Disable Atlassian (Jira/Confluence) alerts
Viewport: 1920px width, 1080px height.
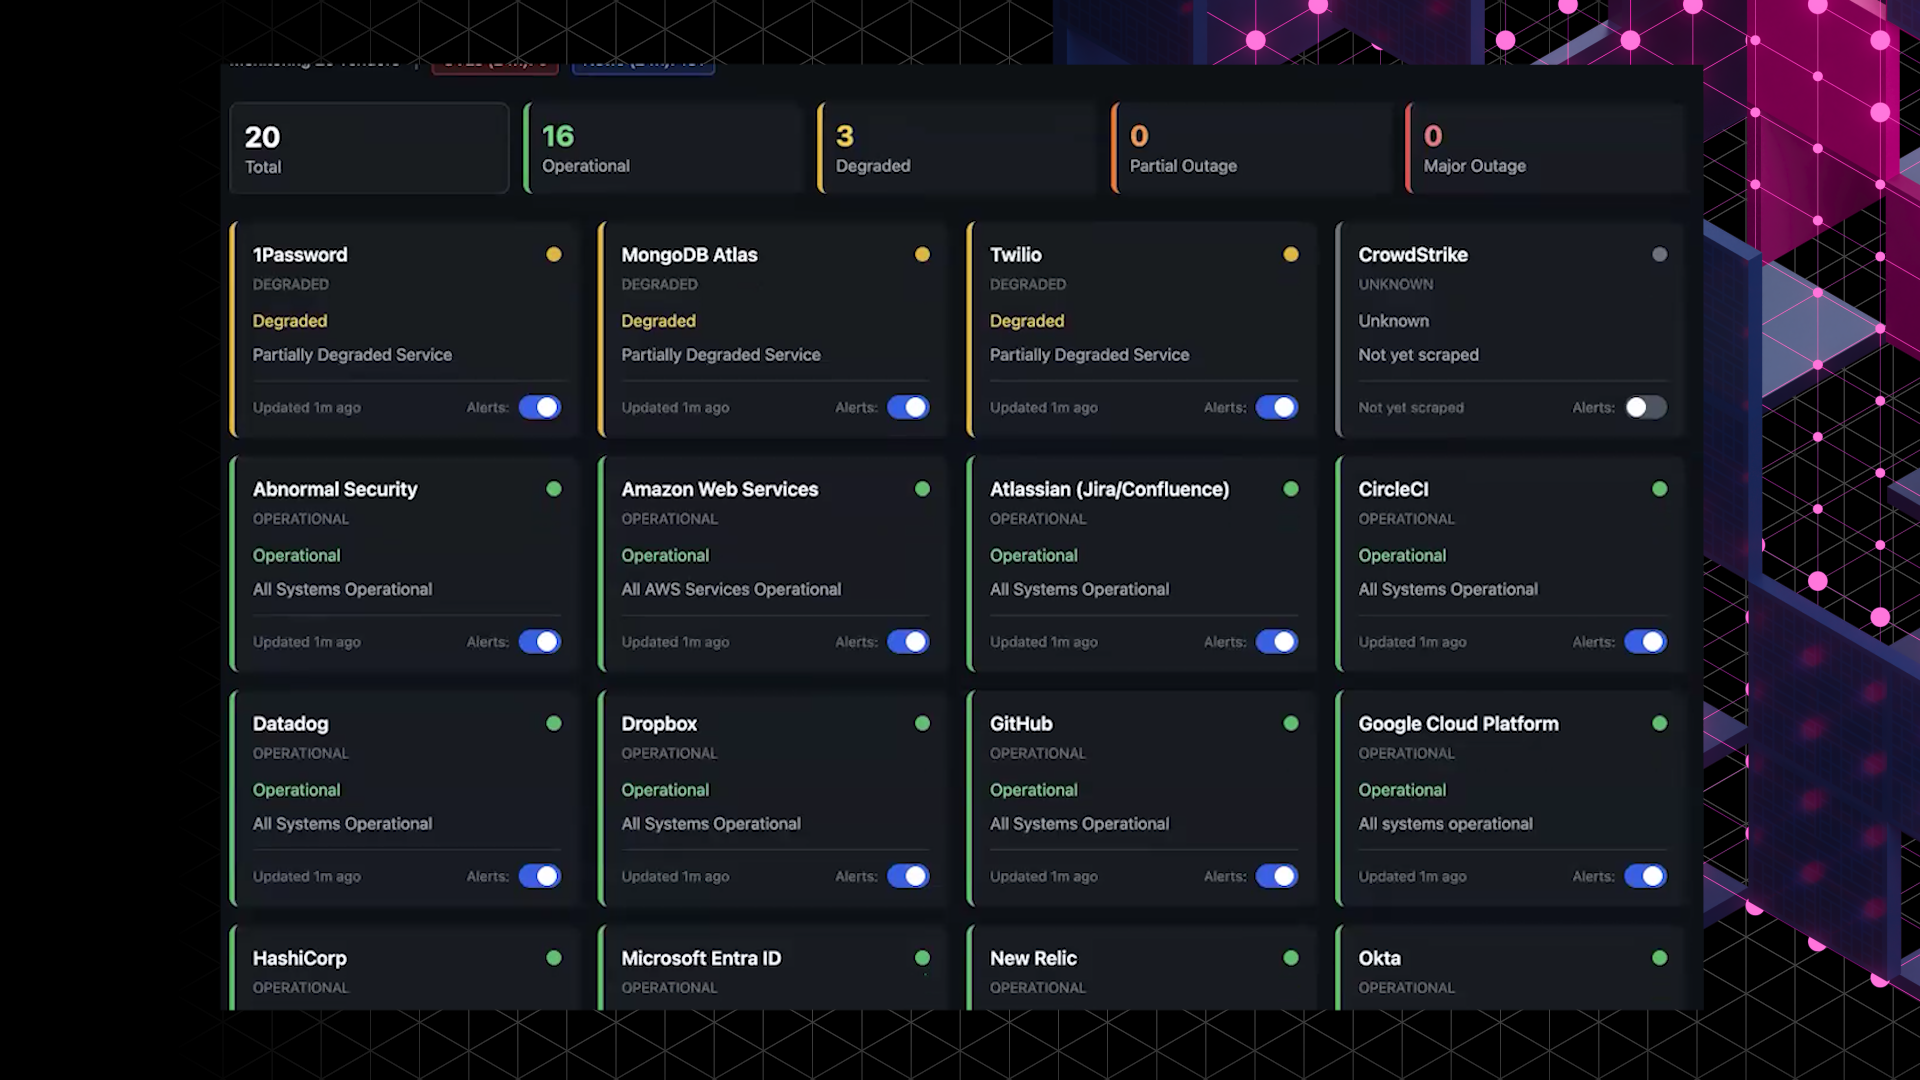(x=1277, y=642)
